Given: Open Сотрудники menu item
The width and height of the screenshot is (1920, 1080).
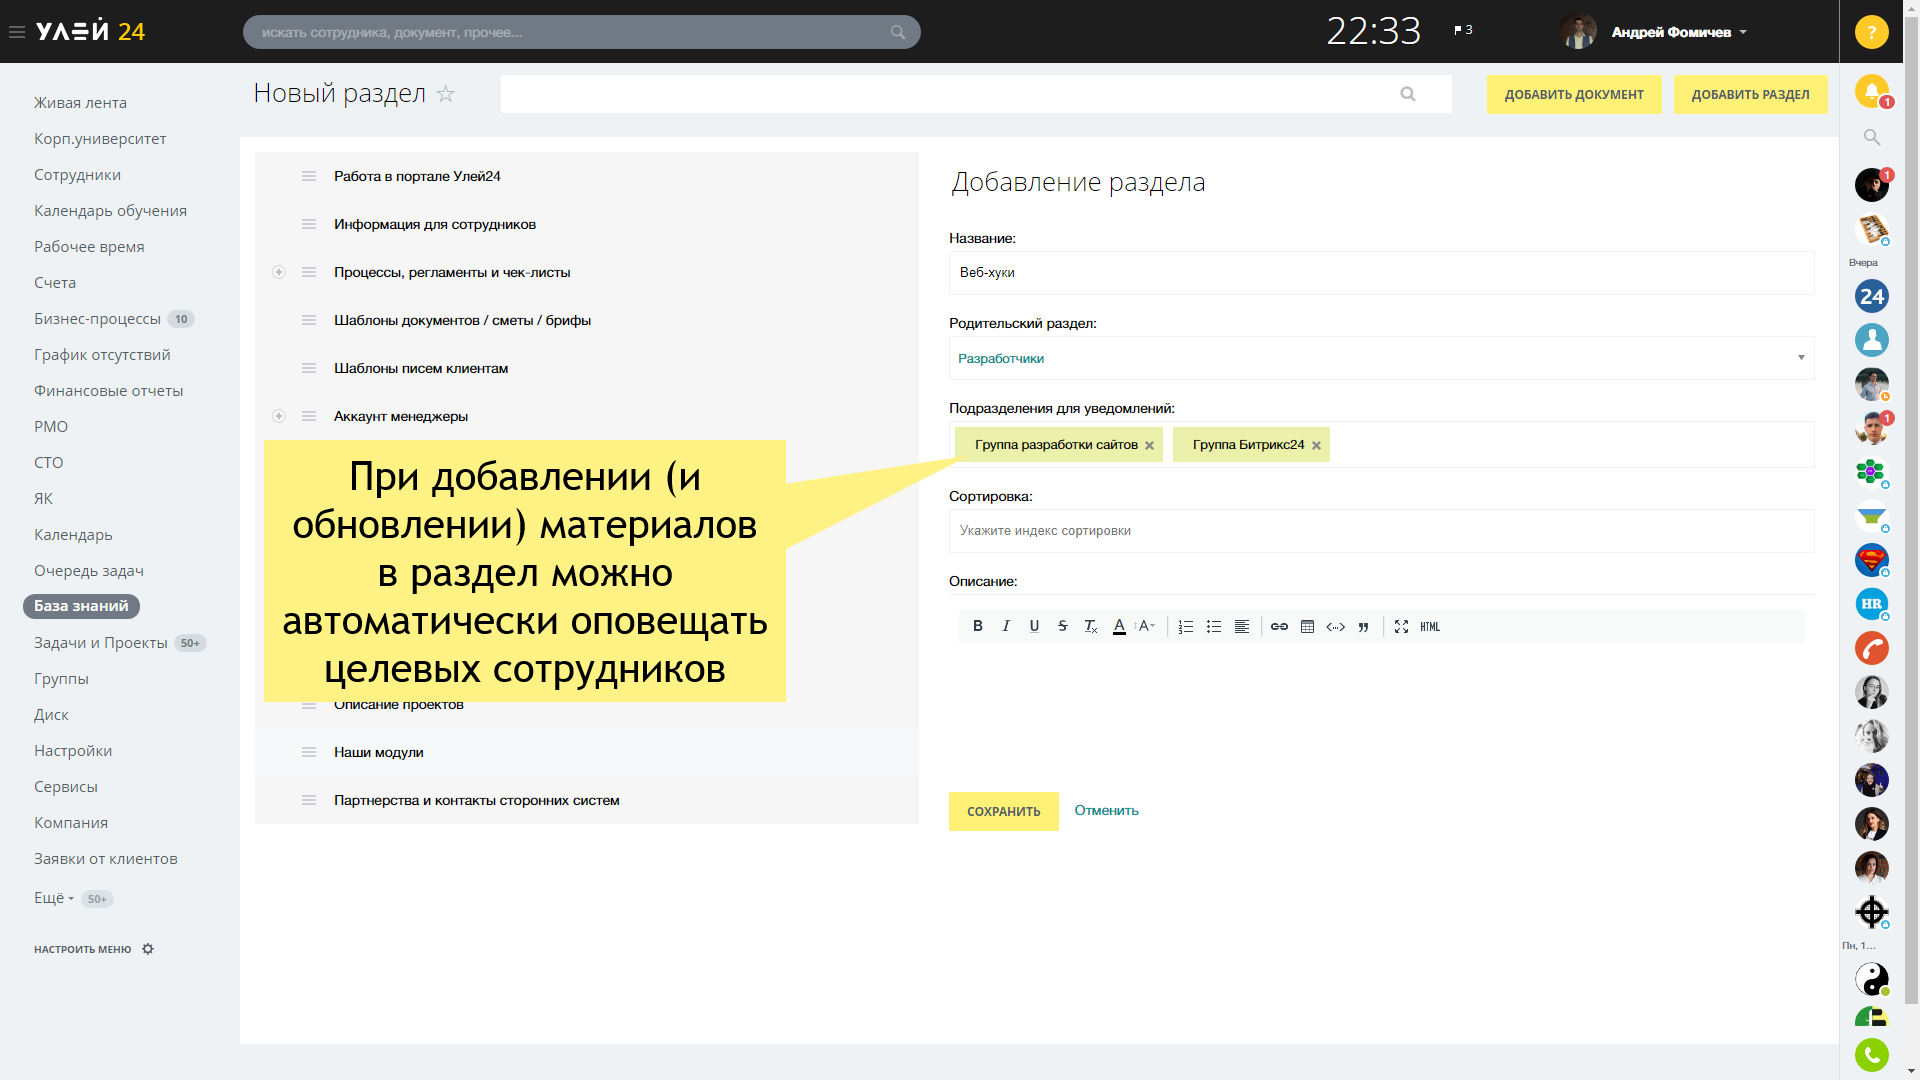Looking at the screenshot, I should 77,174.
